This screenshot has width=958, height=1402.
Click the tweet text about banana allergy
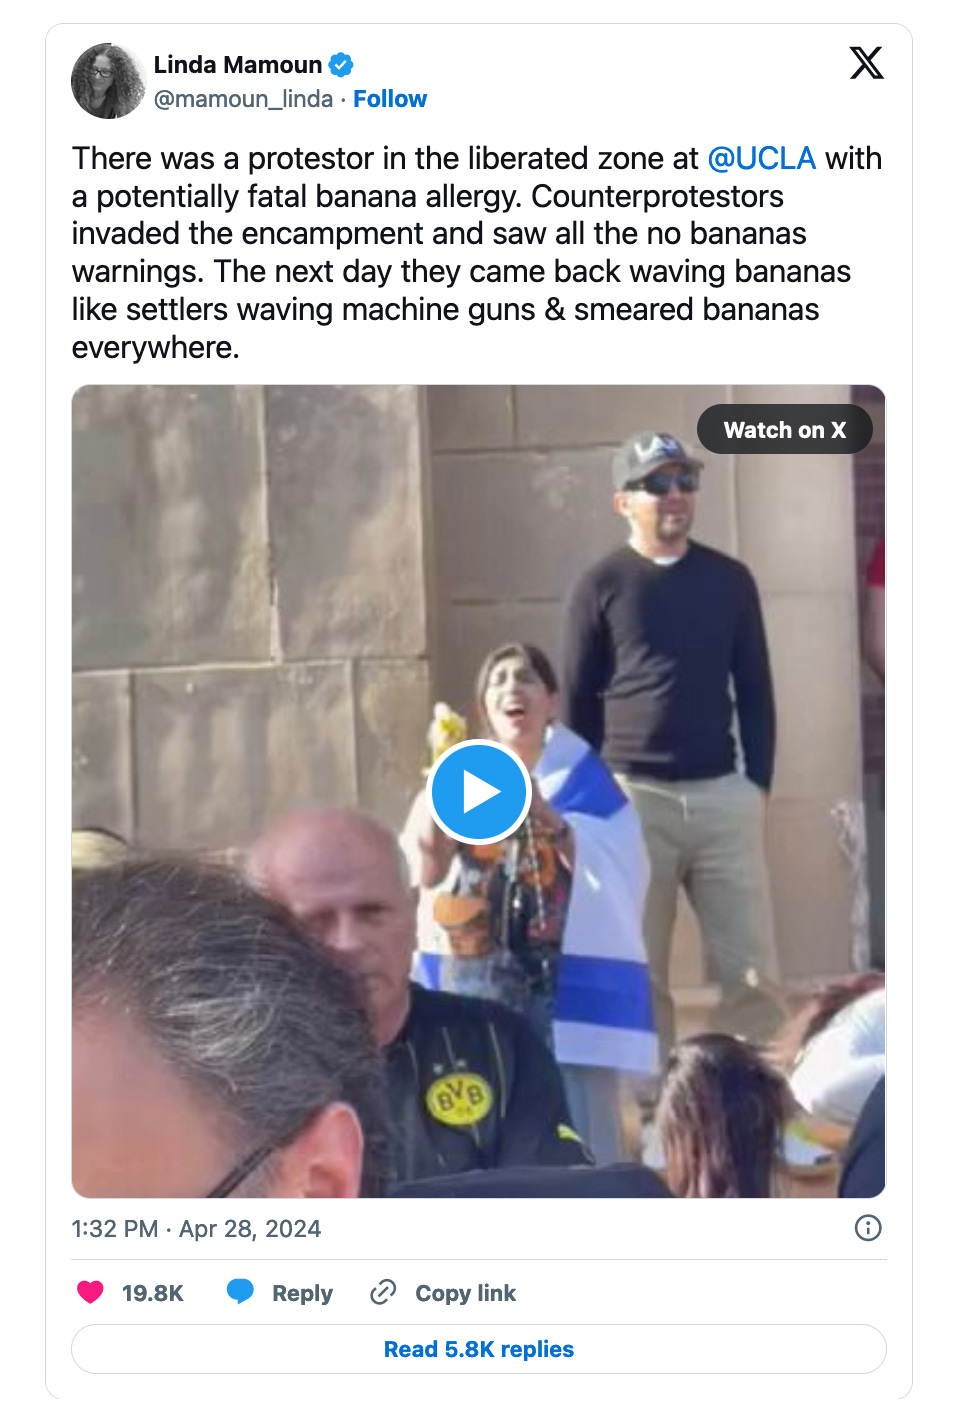coord(477,253)
